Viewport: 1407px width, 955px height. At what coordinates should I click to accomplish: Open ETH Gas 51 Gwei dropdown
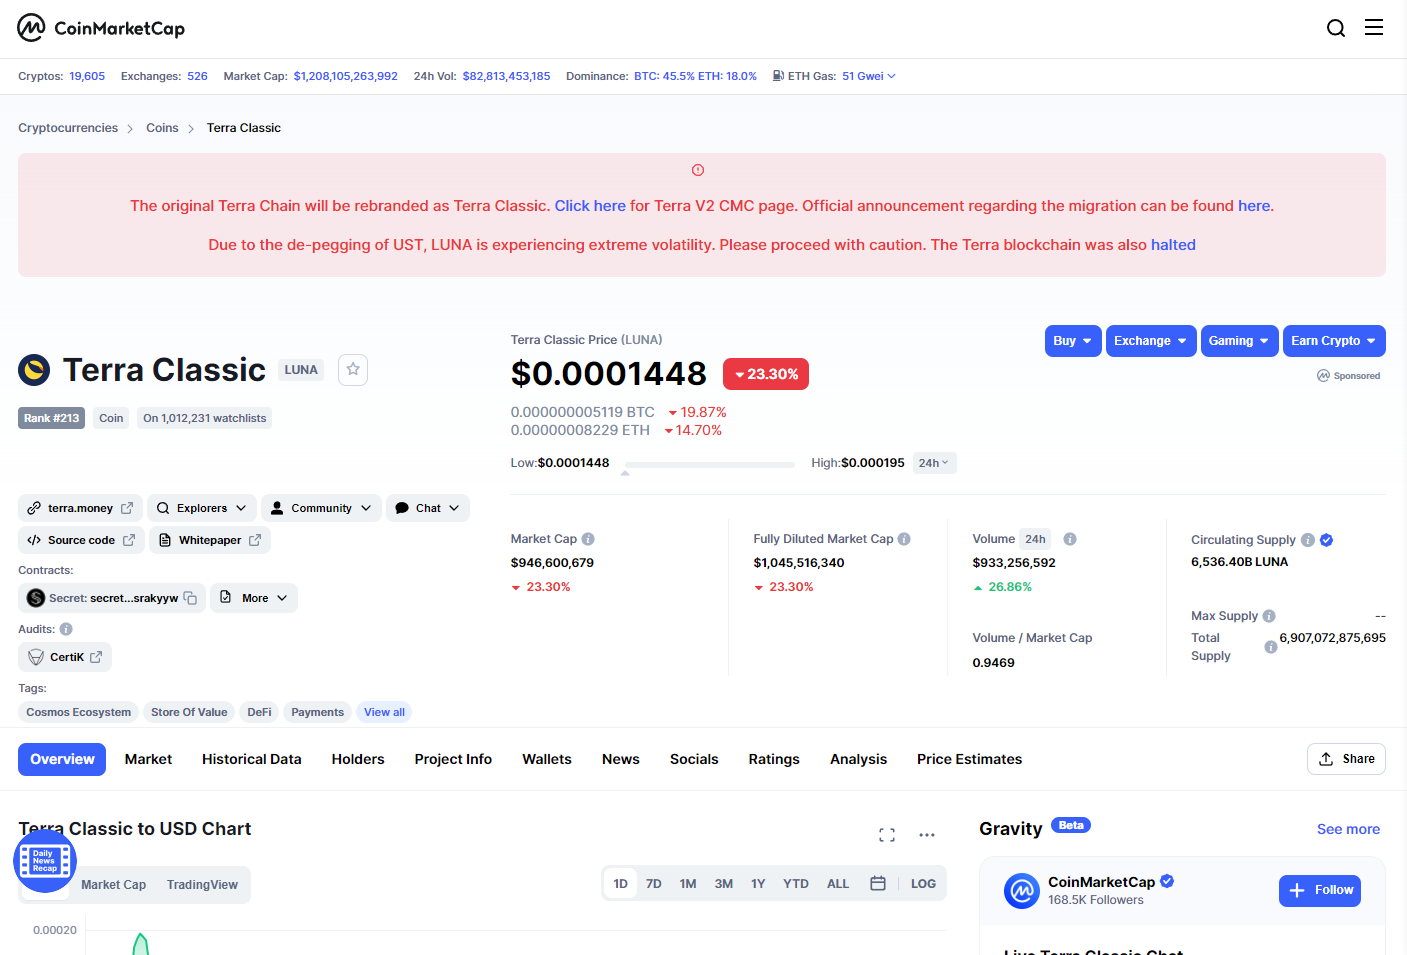click(x=869, y=76)
